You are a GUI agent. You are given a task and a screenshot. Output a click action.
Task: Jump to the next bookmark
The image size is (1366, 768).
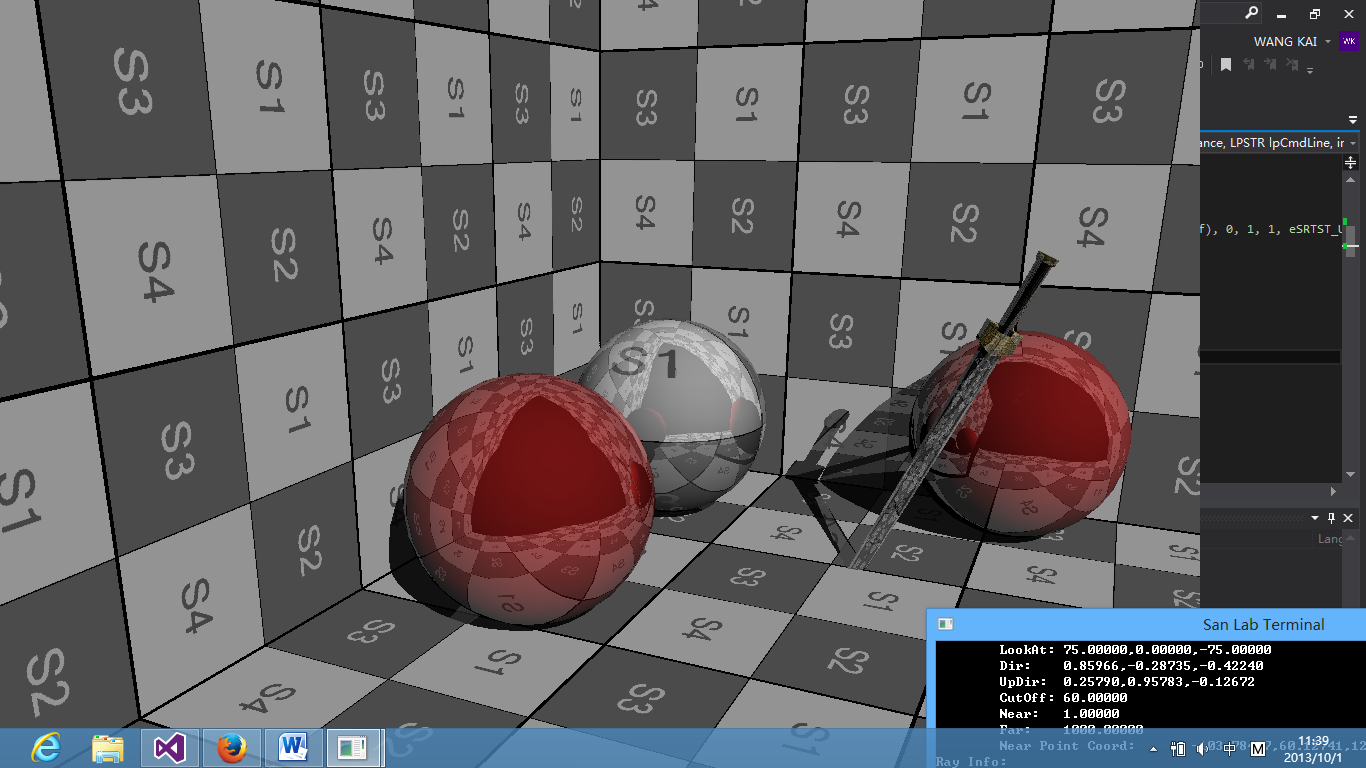click(x=1271, y=64)
